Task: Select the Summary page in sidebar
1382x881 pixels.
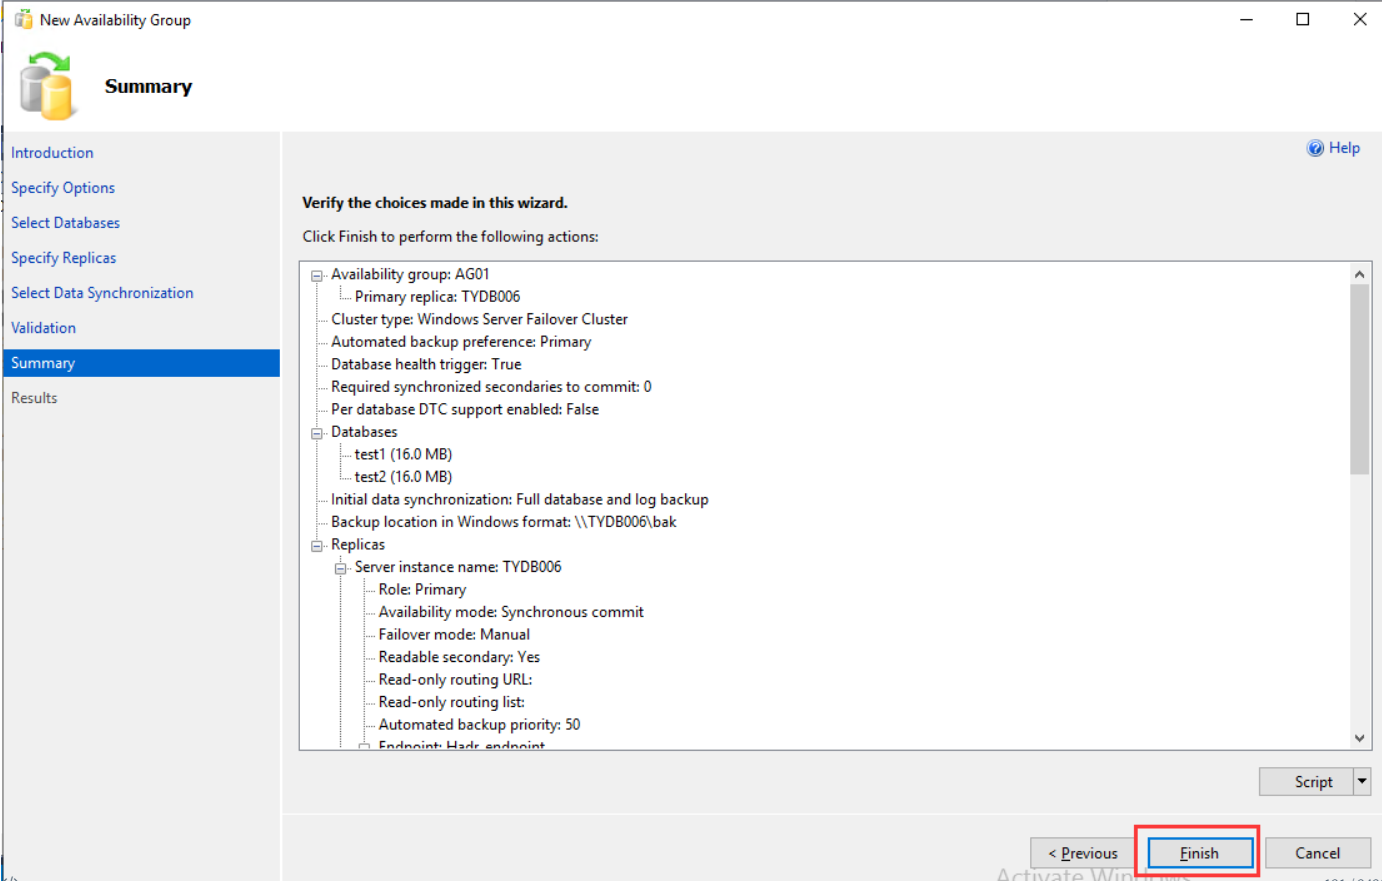Action: click(142, 363)
